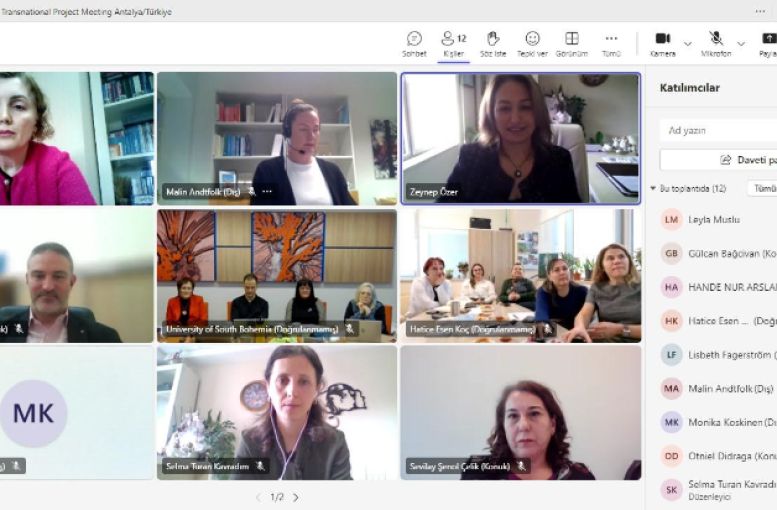This screenshot has height=510, width=777.
Task: Open the Görünüm view options
Action: pos(571,45)
